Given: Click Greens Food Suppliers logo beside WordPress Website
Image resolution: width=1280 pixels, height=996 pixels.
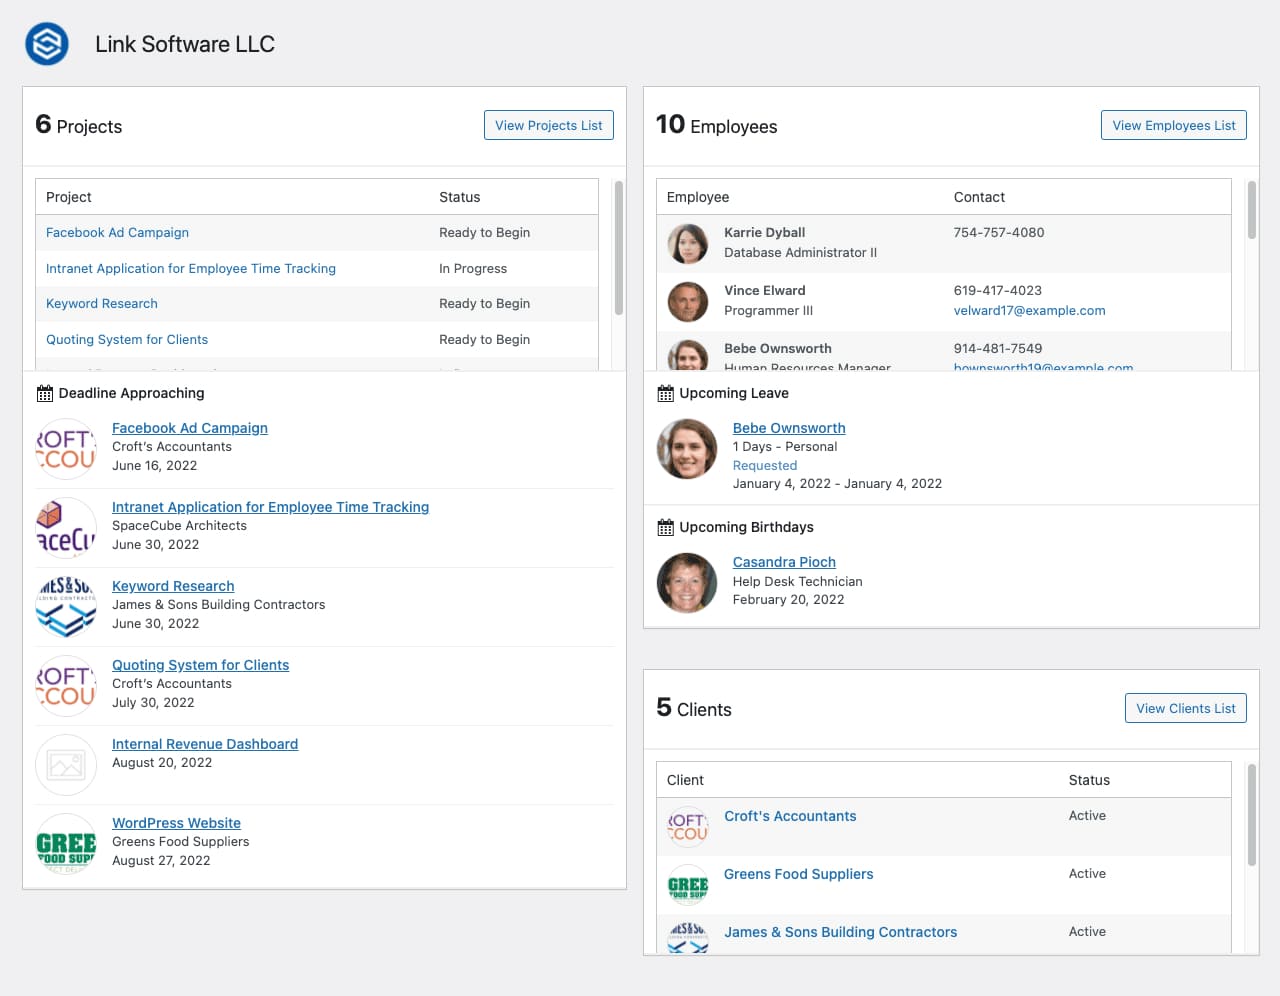Looking at the screenshot, I should [x=66, y=845].
